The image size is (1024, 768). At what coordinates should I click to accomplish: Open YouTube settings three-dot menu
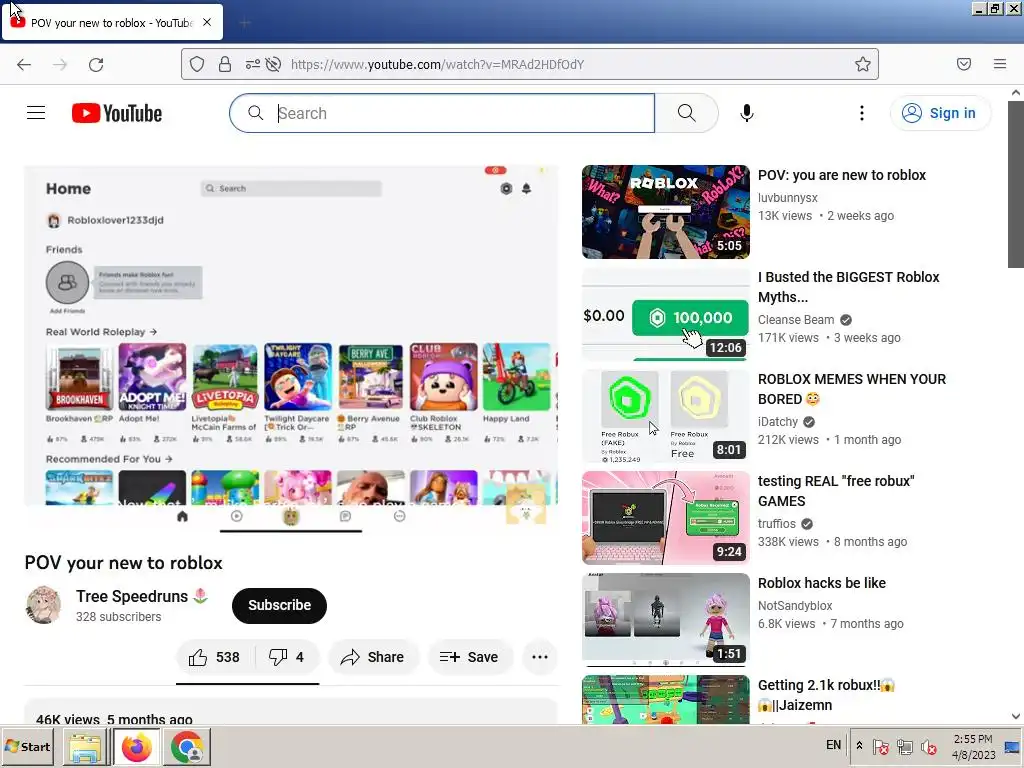pos(861,113)
